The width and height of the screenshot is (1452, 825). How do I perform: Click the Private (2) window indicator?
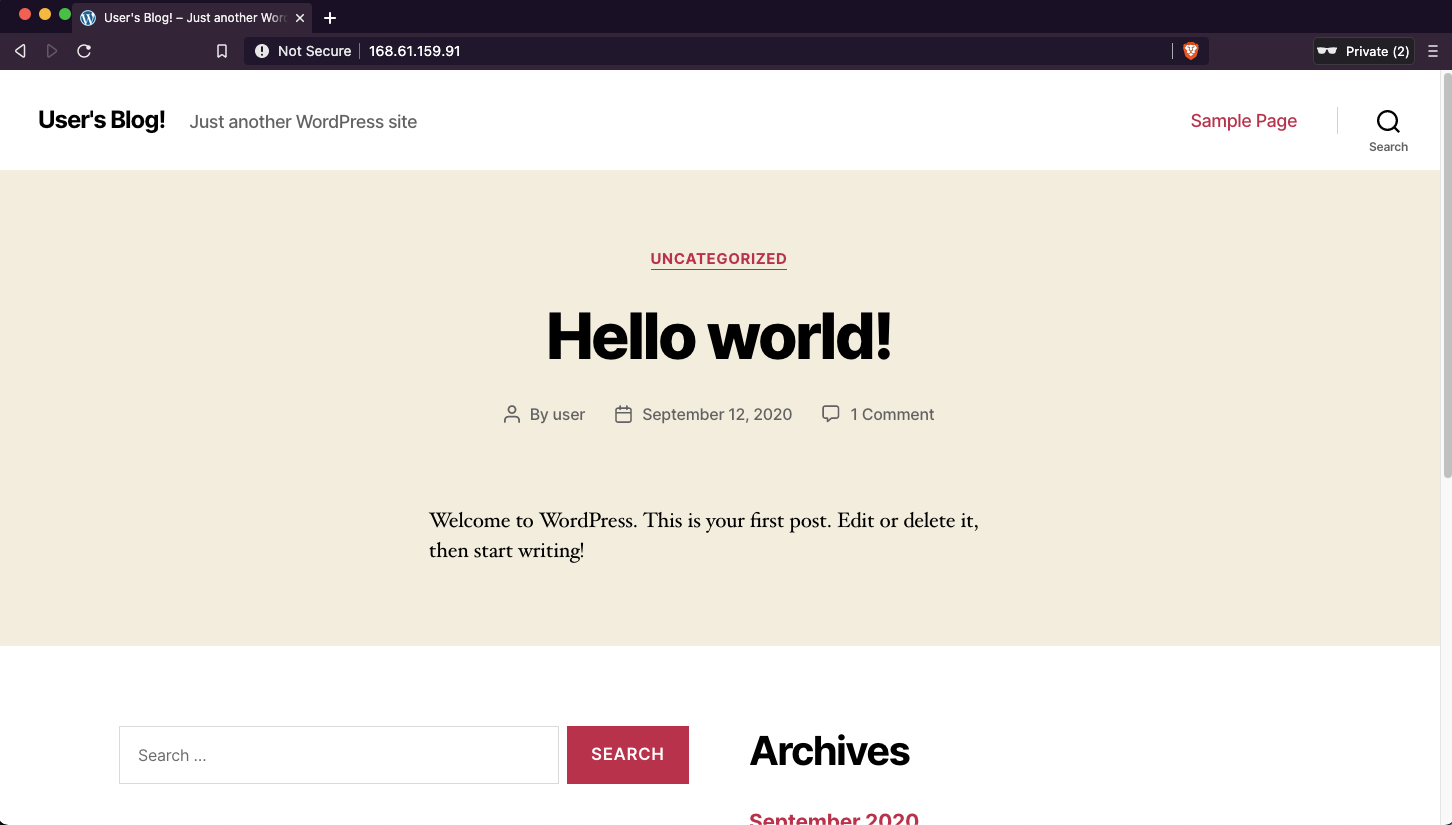[x=1363, y=50]
